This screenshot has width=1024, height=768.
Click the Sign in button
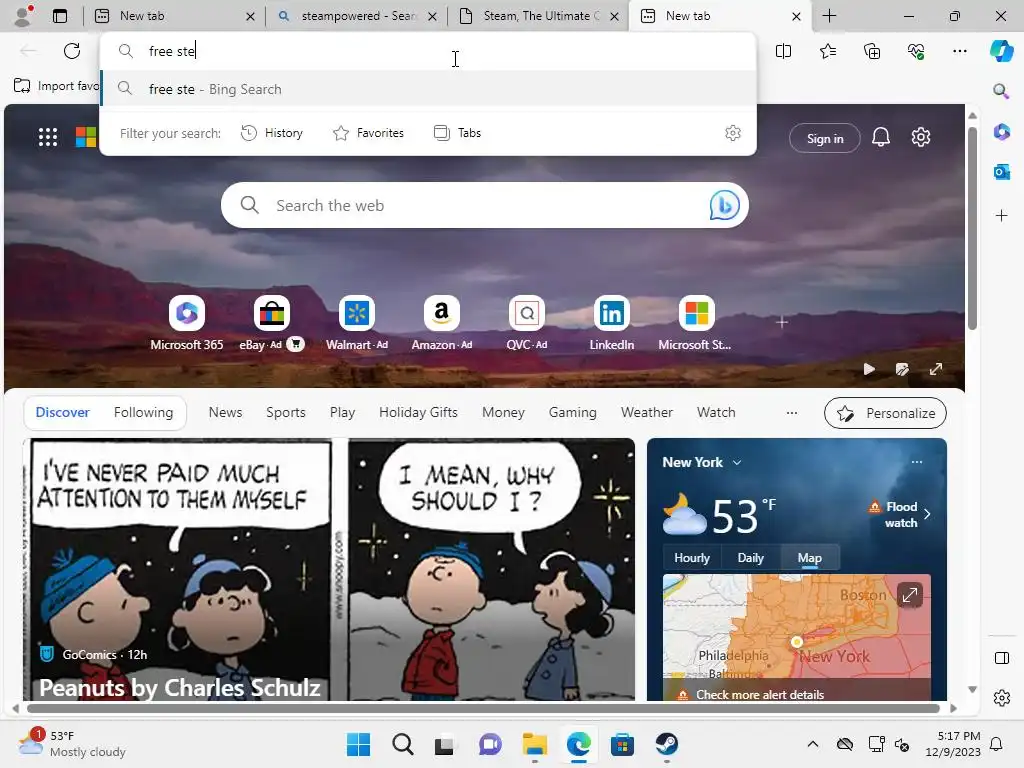(x=825, y=138)
